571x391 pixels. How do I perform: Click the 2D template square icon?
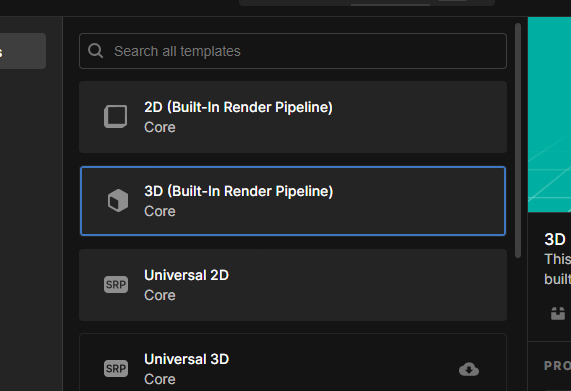tap(115, 116)
